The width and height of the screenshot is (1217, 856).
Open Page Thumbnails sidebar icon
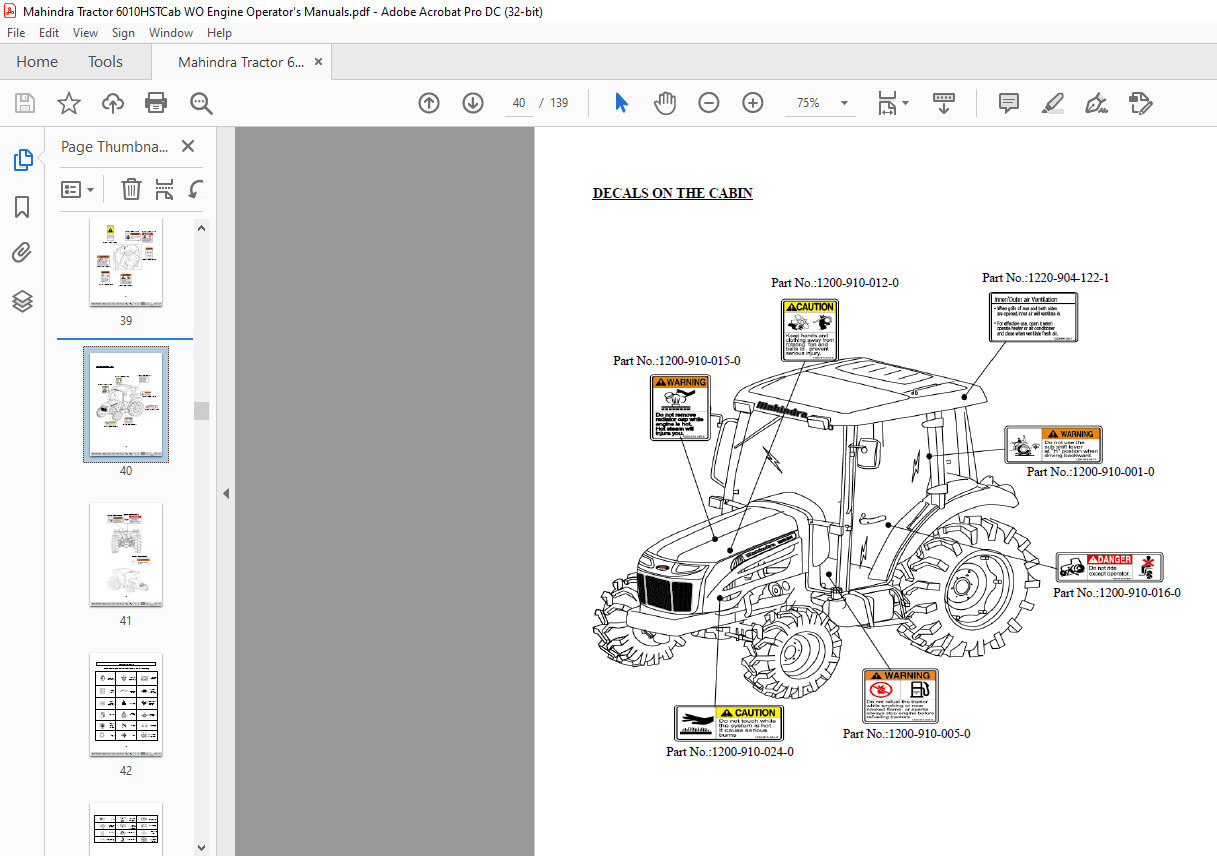22,160
